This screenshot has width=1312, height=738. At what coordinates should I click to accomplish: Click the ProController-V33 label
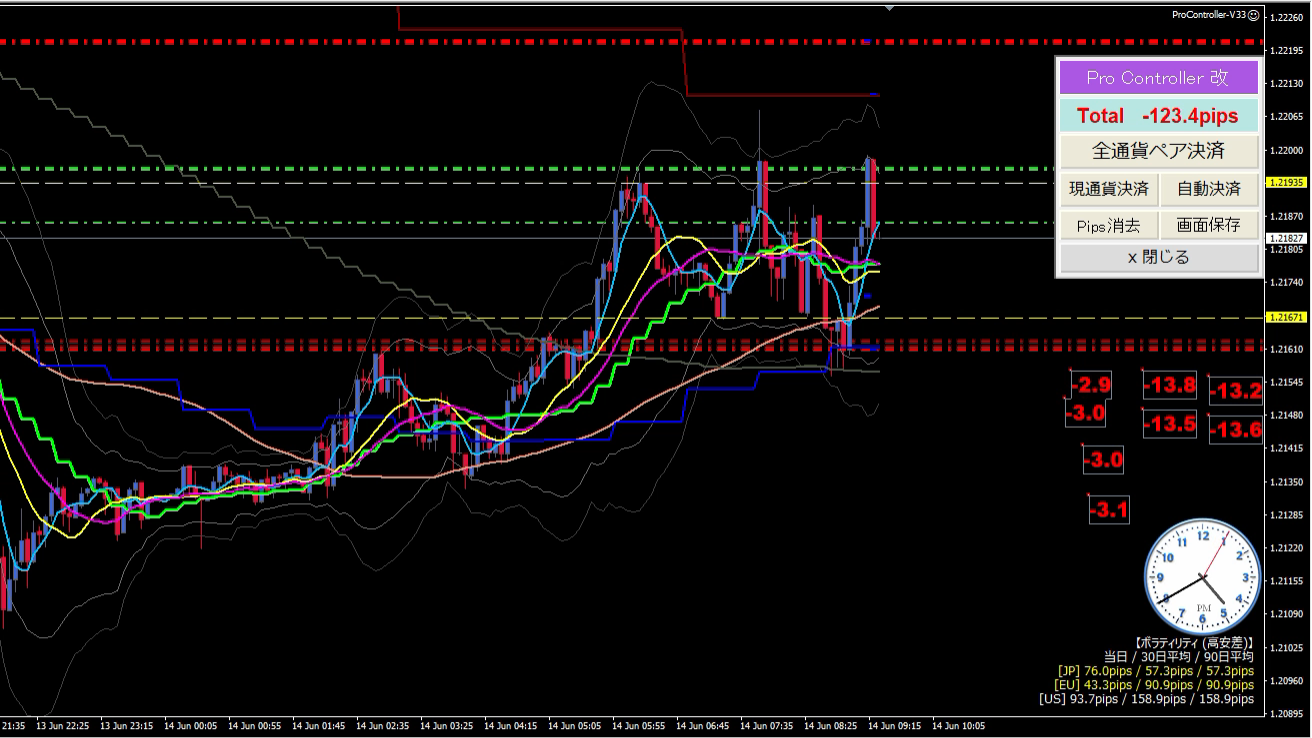point(1209,15)
